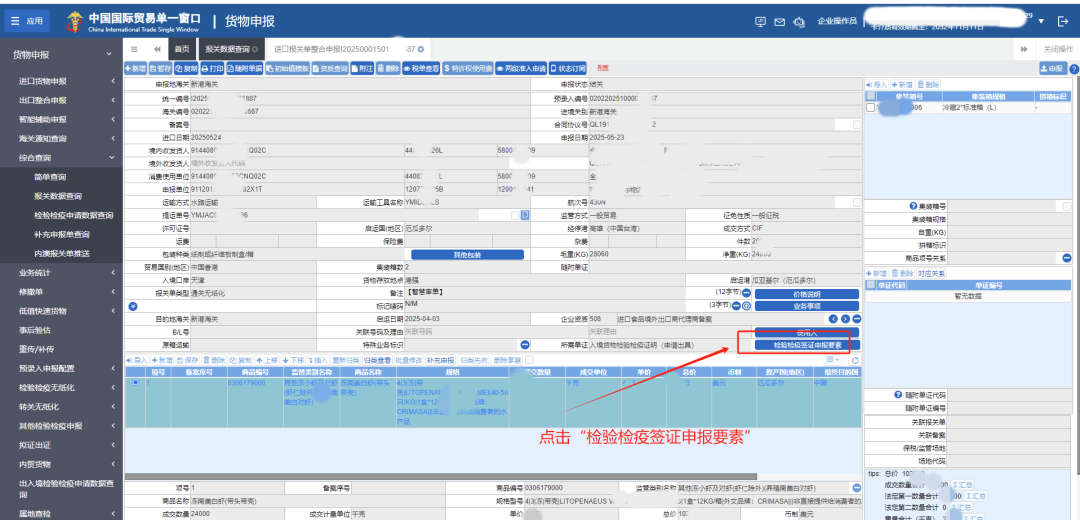The width and height of the screenshot is (1080, 520).
Task: Open the customer service headset icon
Action: pos(800,21)
